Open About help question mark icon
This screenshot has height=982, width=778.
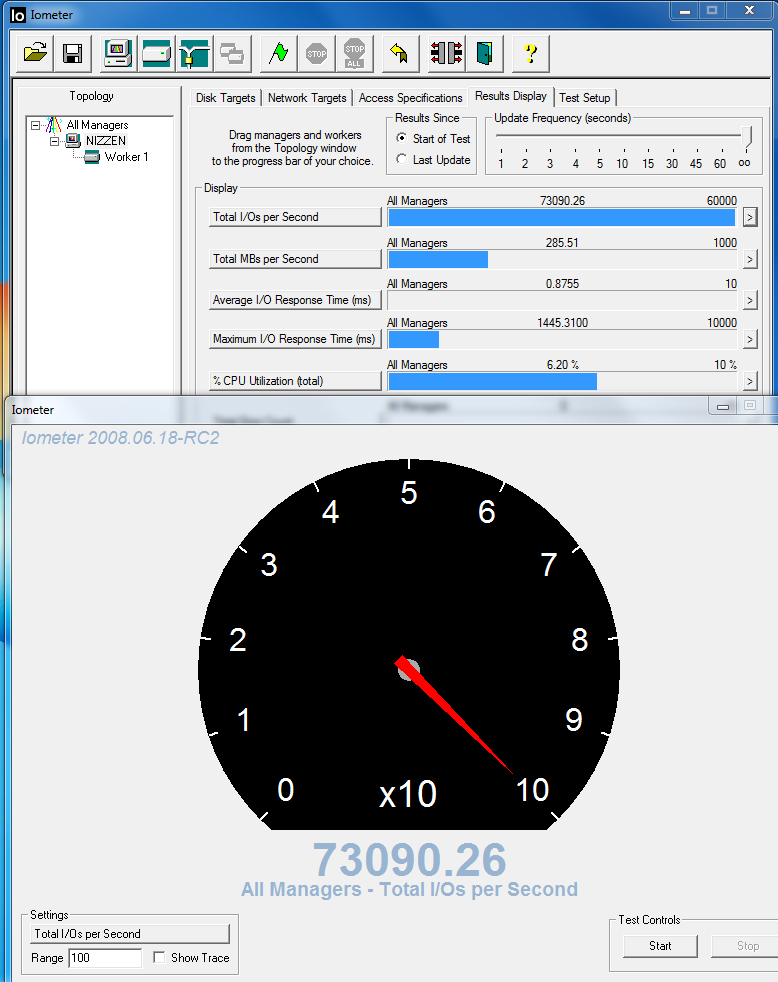point(531,53)
